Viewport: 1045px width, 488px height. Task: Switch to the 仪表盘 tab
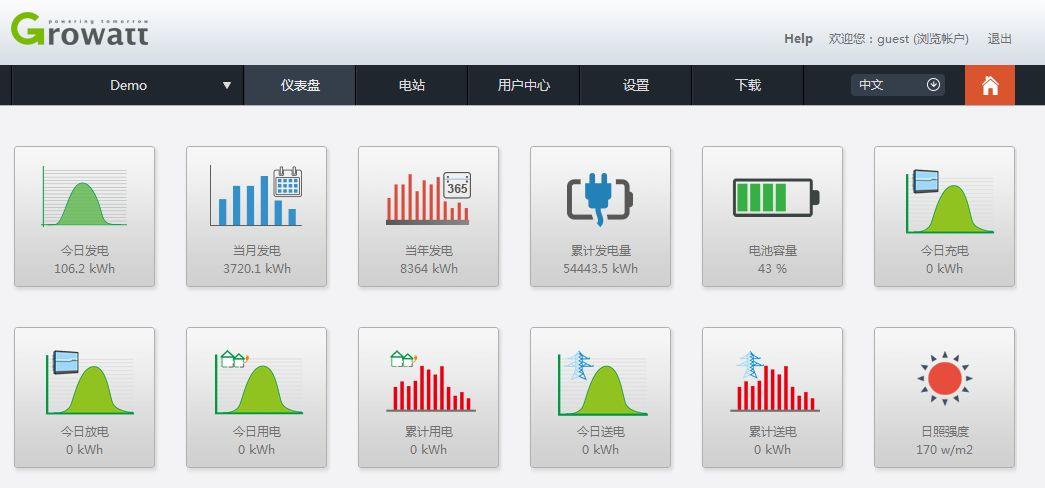[300, 85]
